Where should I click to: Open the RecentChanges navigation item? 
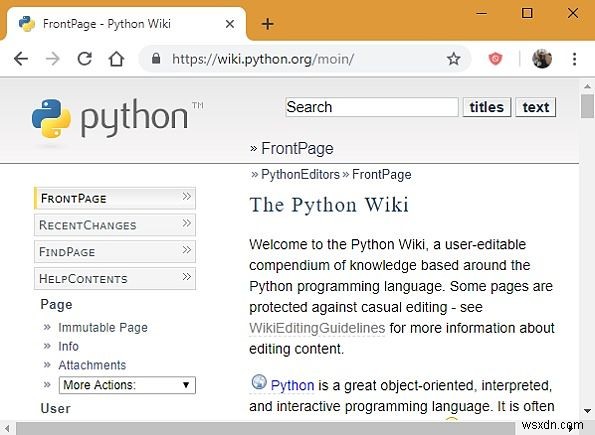(x=115, y=225)
